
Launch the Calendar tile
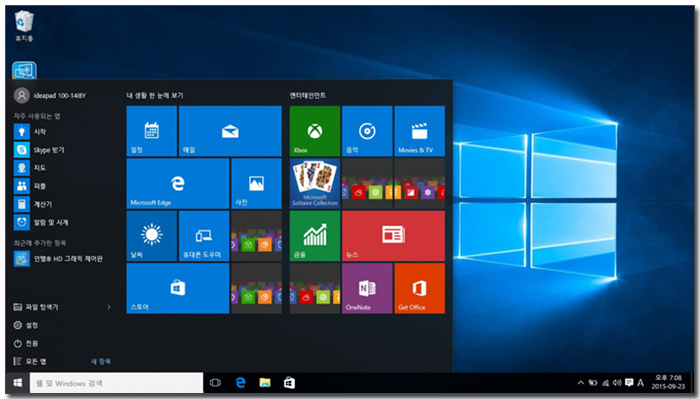pos(152,131)
